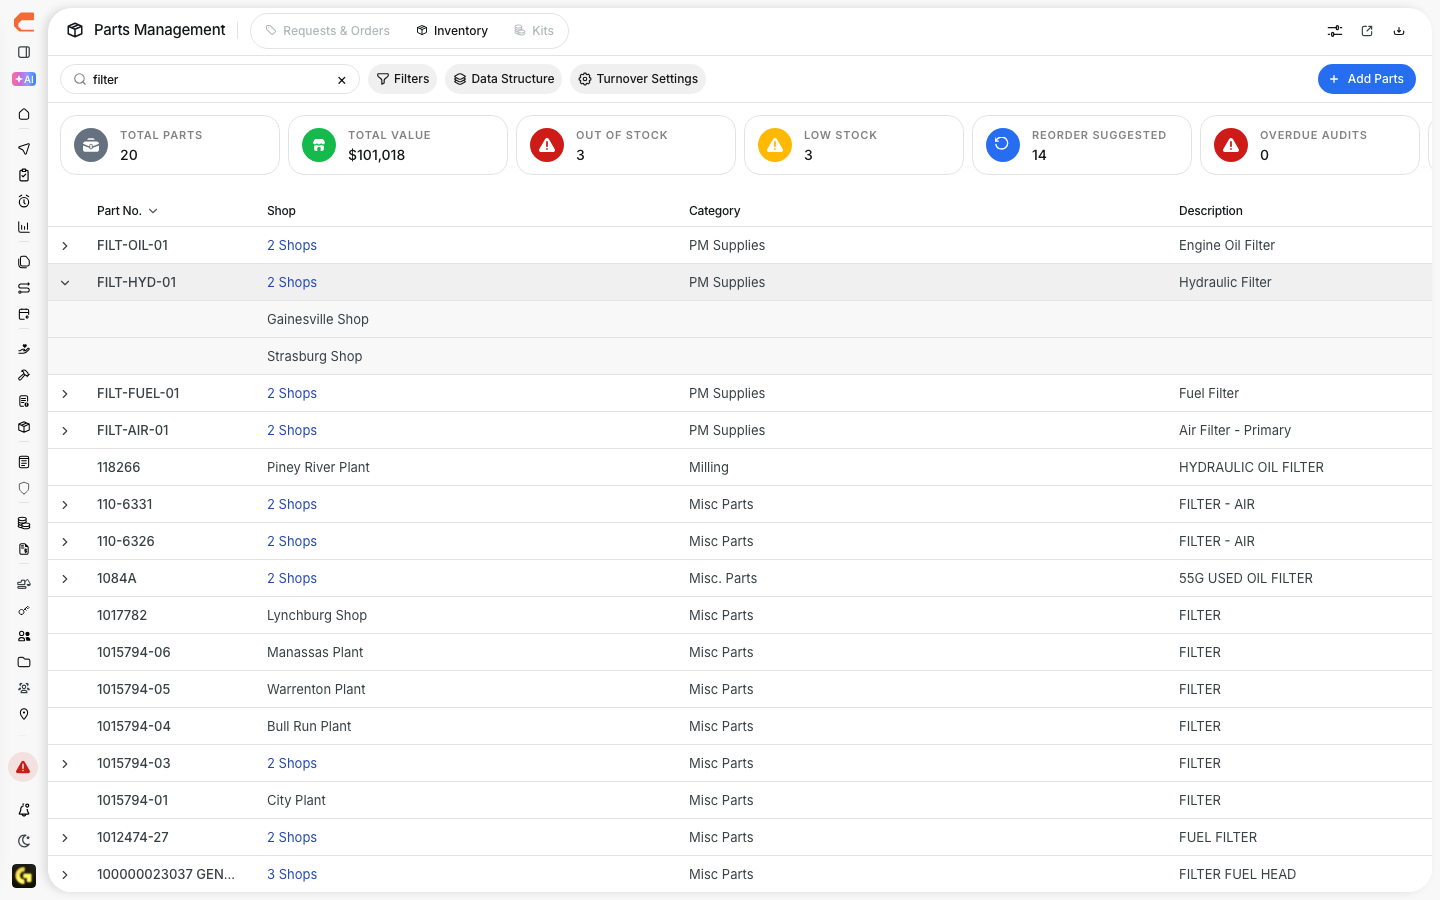Open the notifications bell icon

pos(24,810)
